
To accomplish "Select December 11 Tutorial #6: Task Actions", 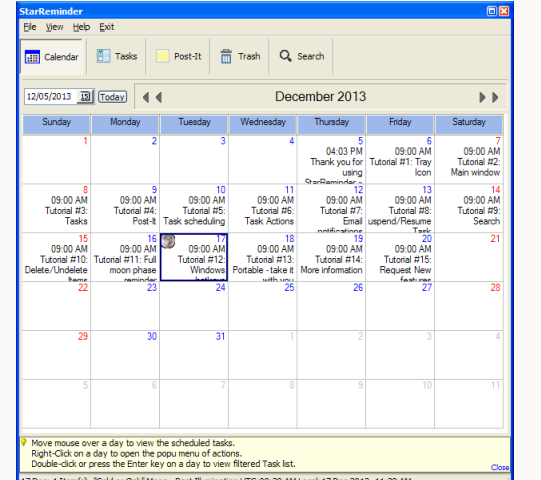I will pos(262,208).
